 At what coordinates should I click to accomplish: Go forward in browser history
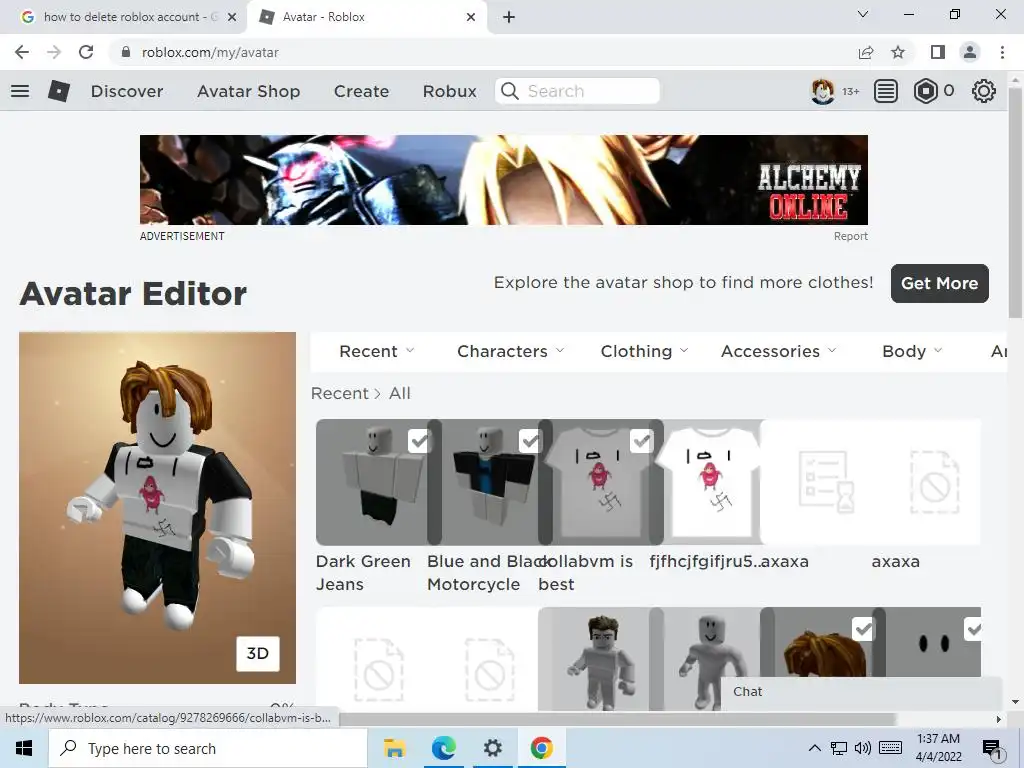point(54,52)
